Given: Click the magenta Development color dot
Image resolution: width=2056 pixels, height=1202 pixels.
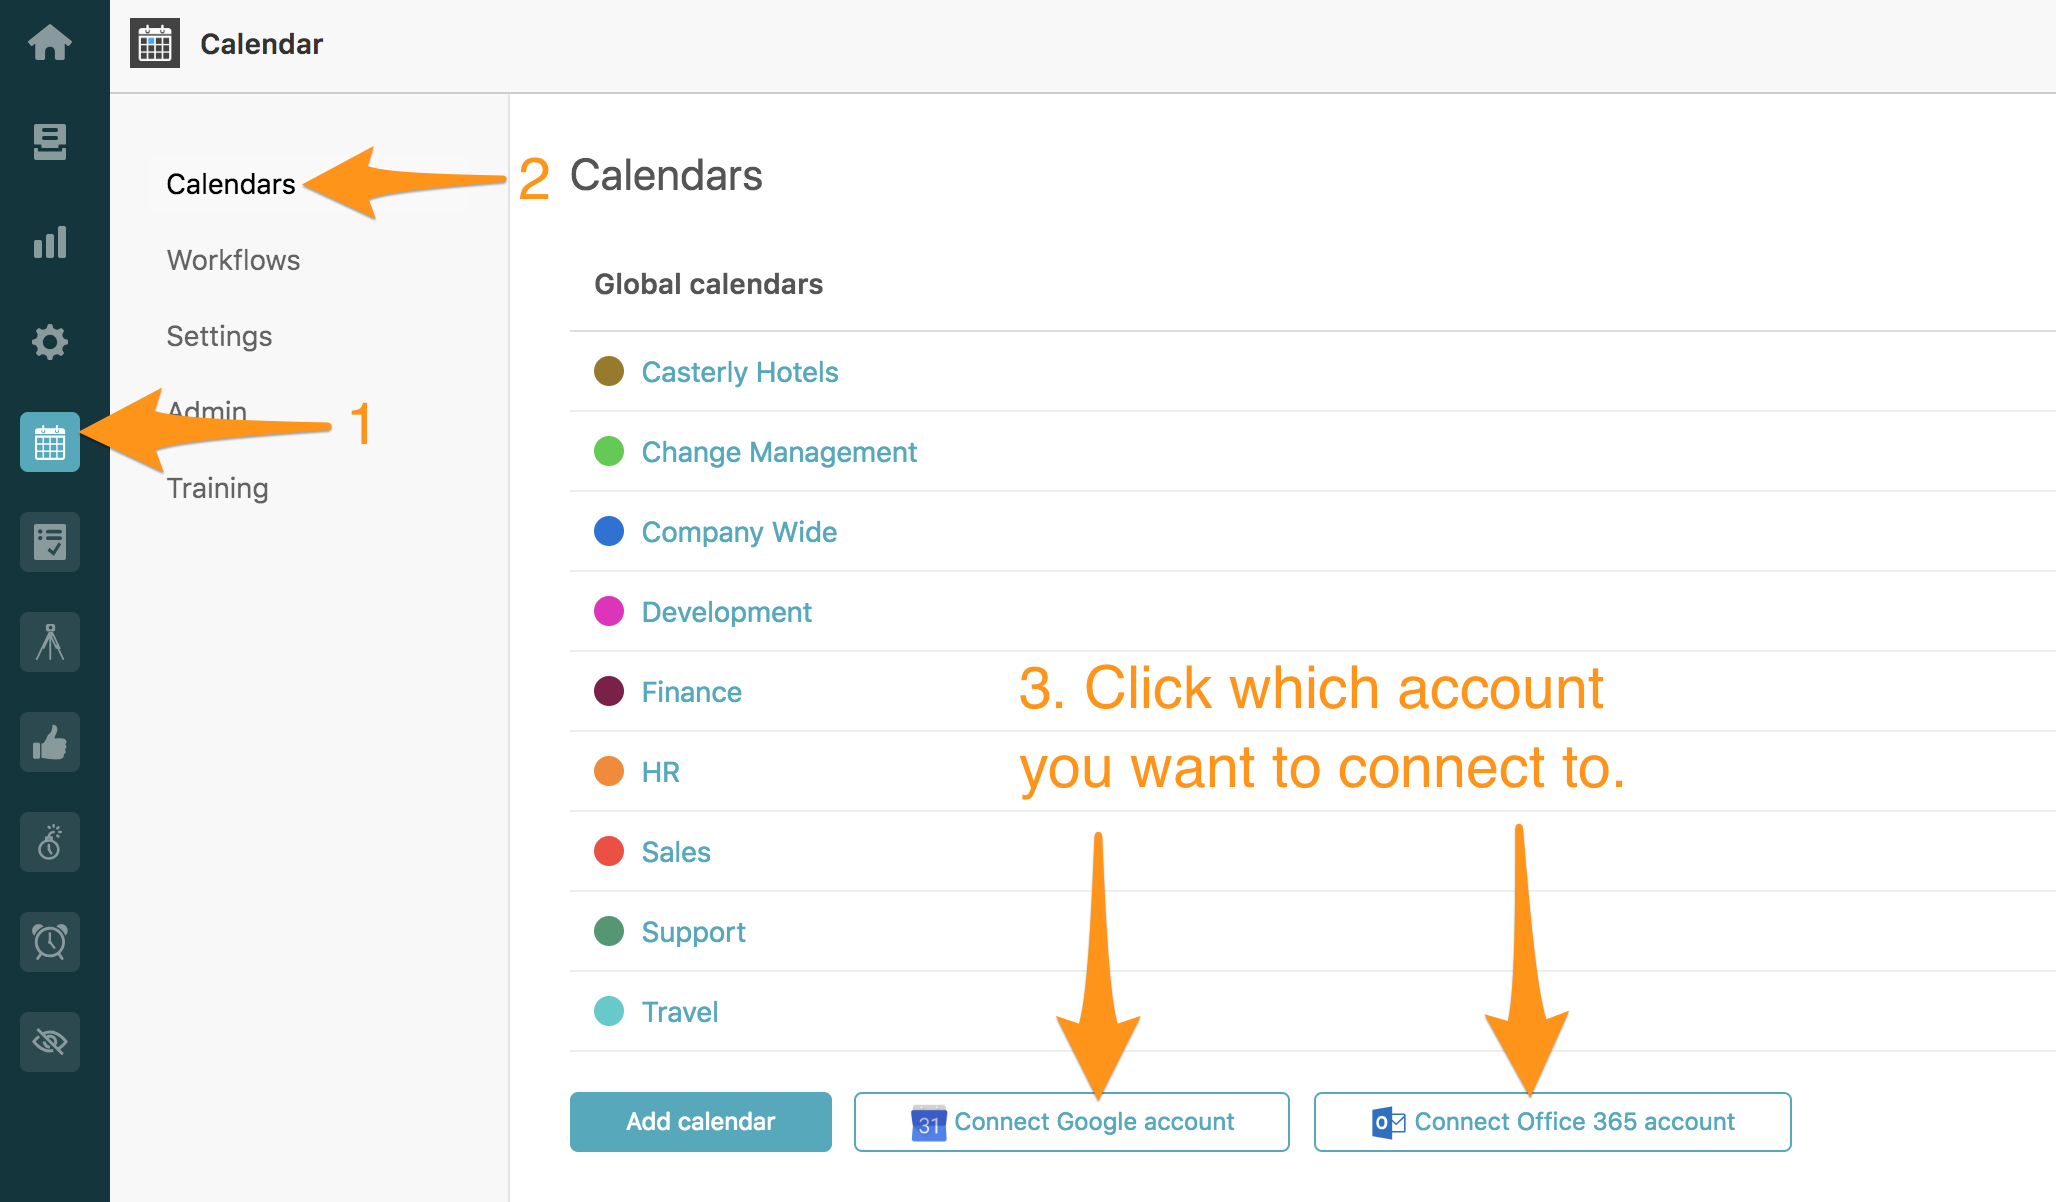Looking at the screenshot, I should click(x=609, y=611).
